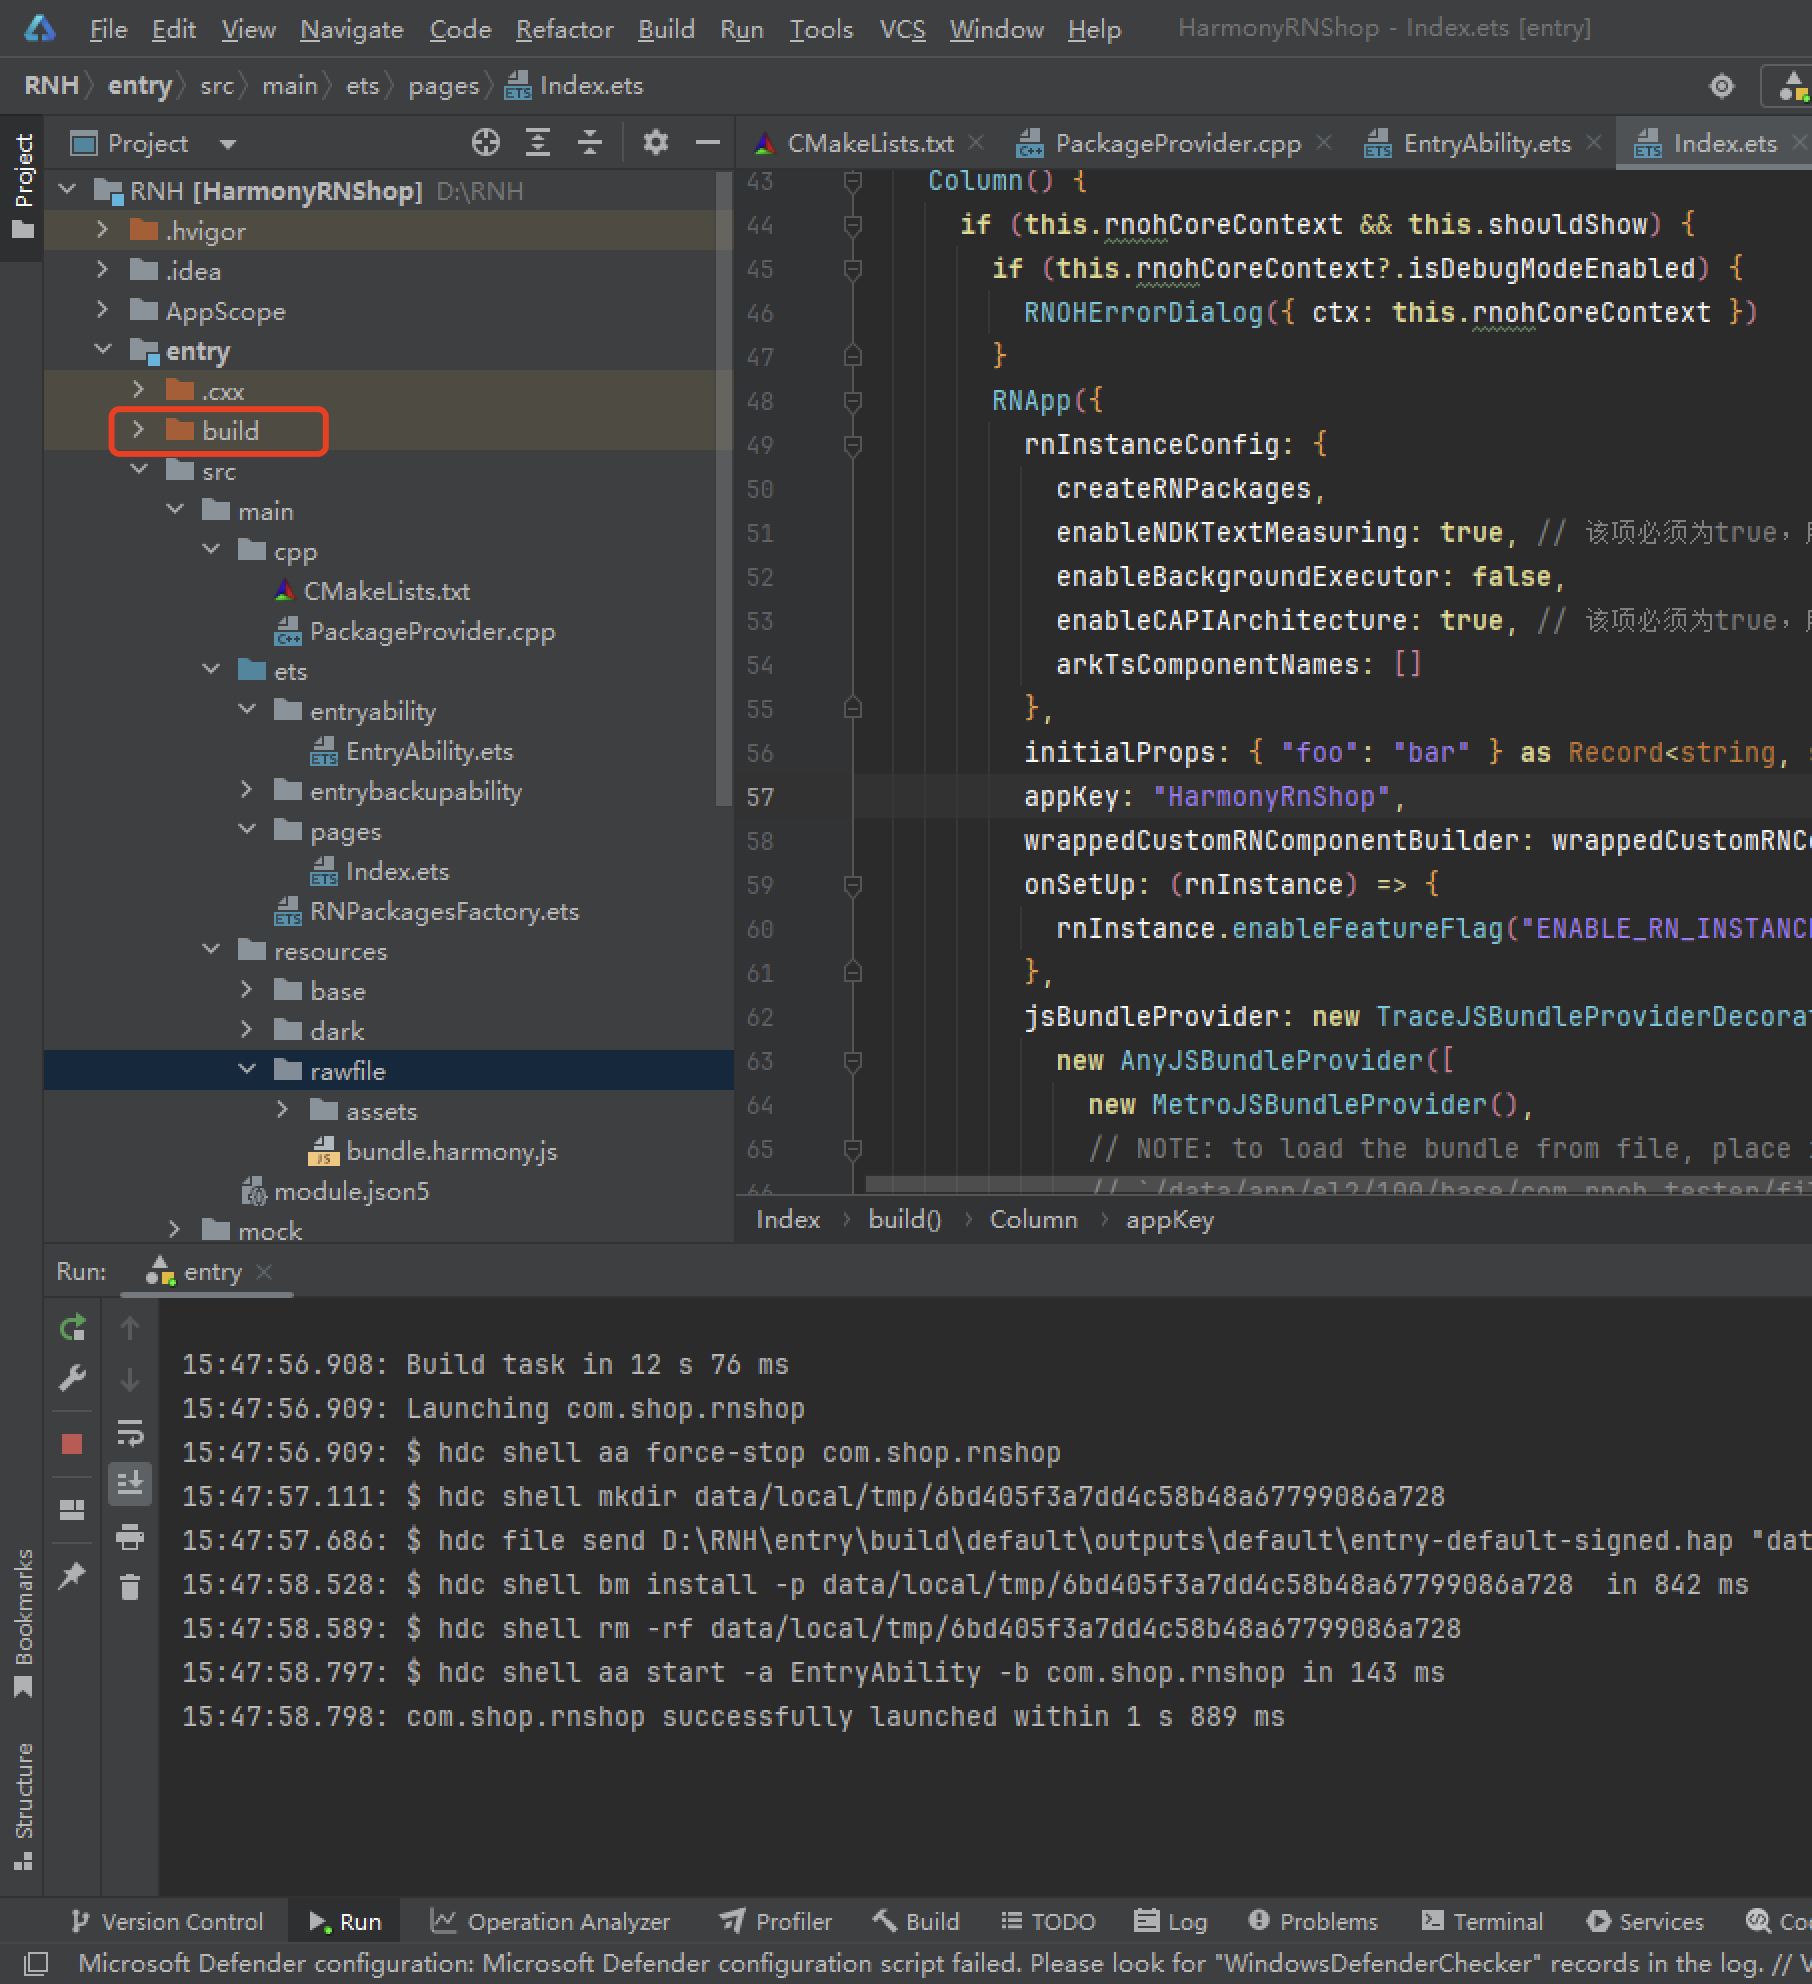Open the Services tool window
Viewport: 1812px width, 1984px height.
coord(1645,1922)
